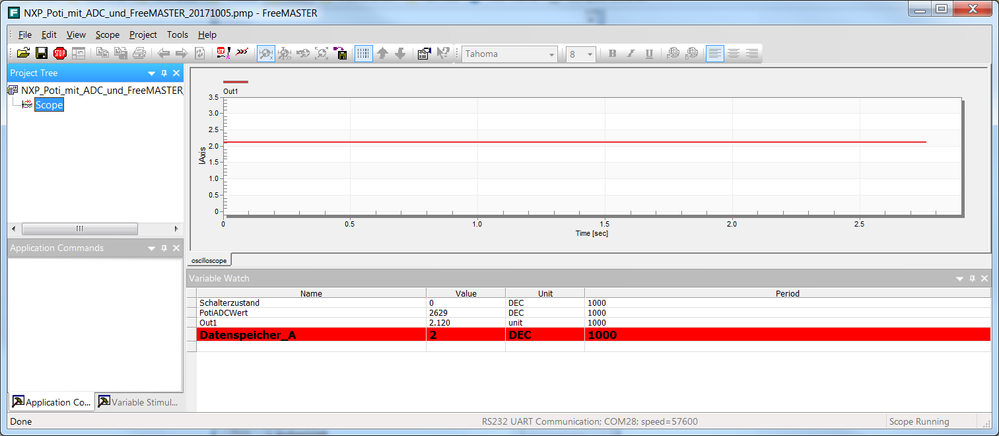
Task: Open Application Commands panel dropdown arrow
Action: click(x=152, y=248)
